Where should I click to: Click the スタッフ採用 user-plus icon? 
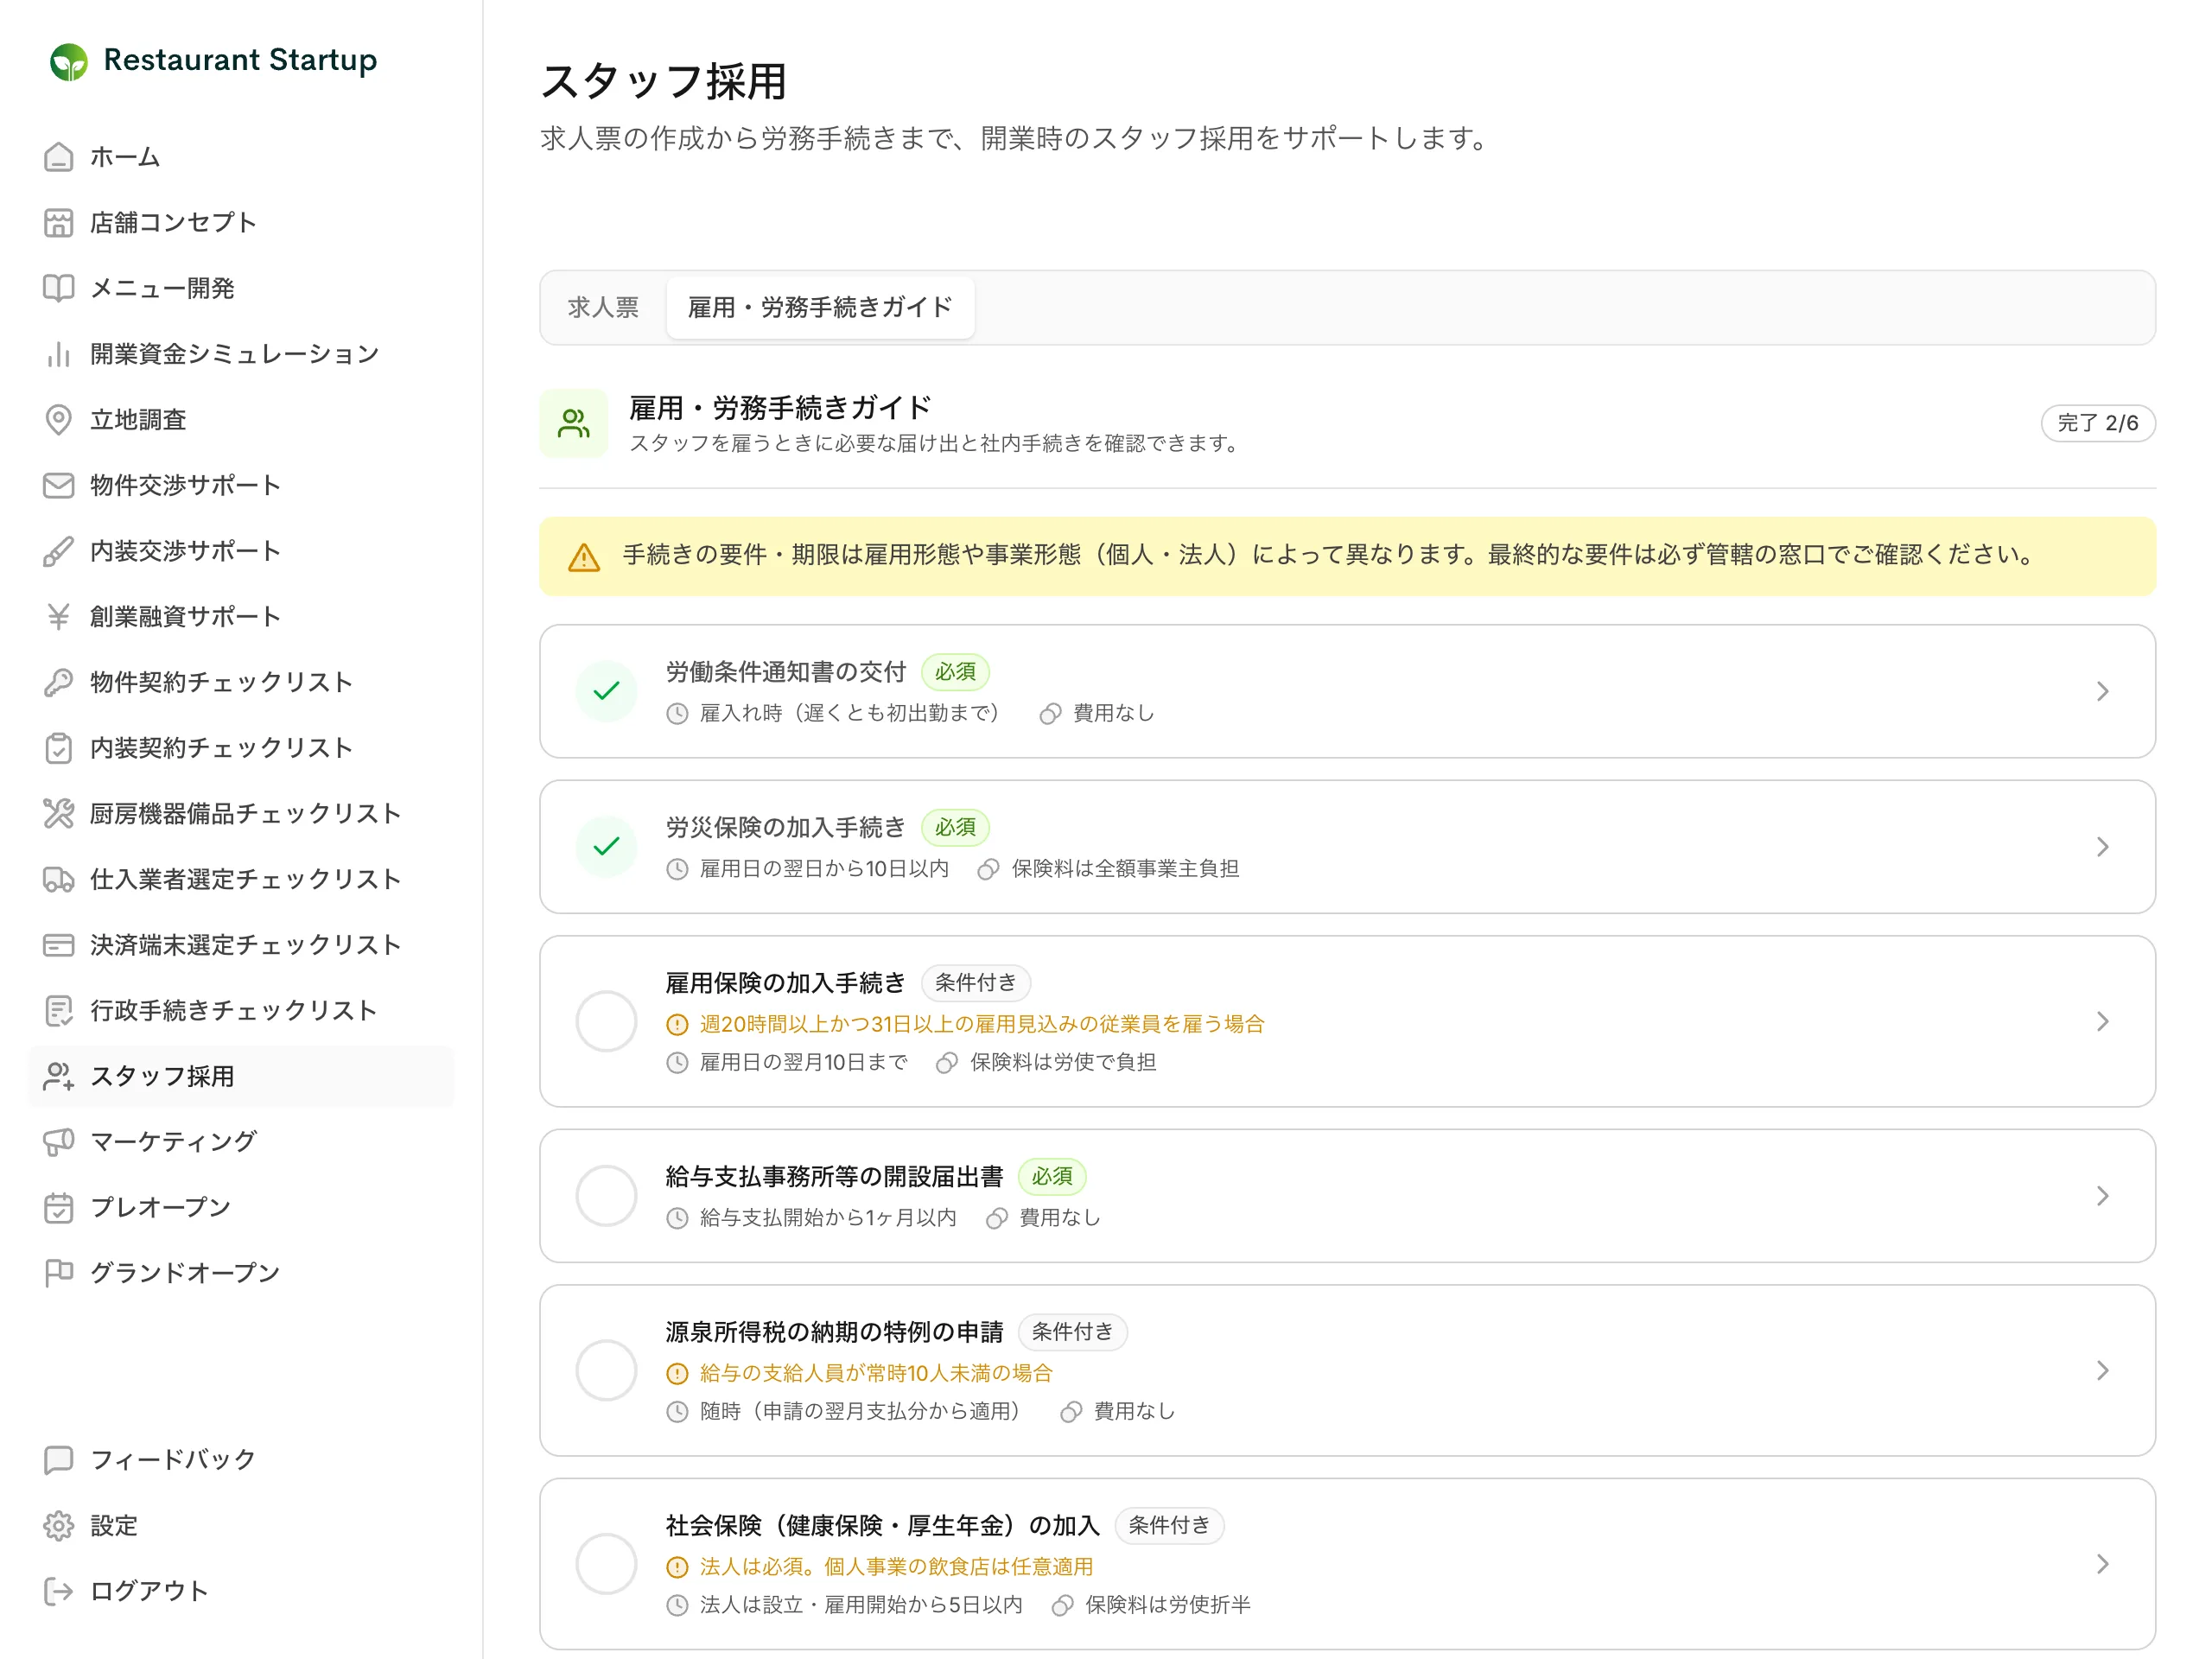58,1076
